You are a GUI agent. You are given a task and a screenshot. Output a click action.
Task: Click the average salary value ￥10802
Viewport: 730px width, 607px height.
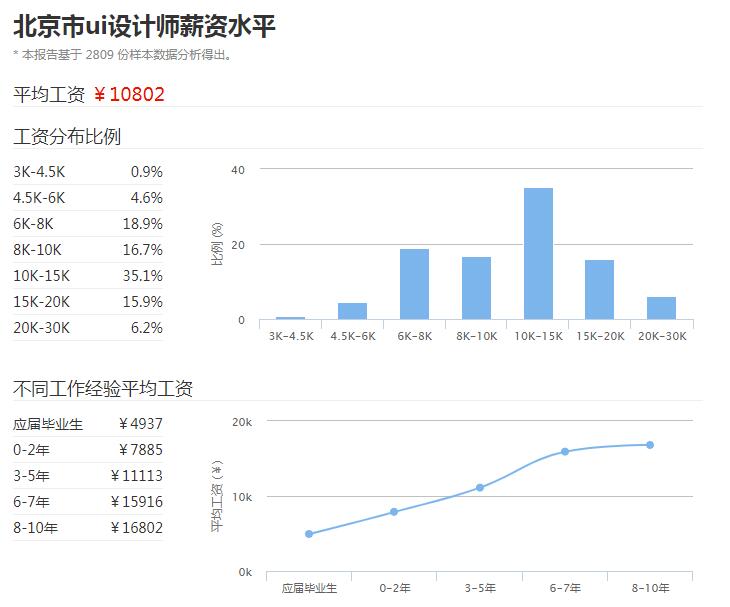coord(129,94)
